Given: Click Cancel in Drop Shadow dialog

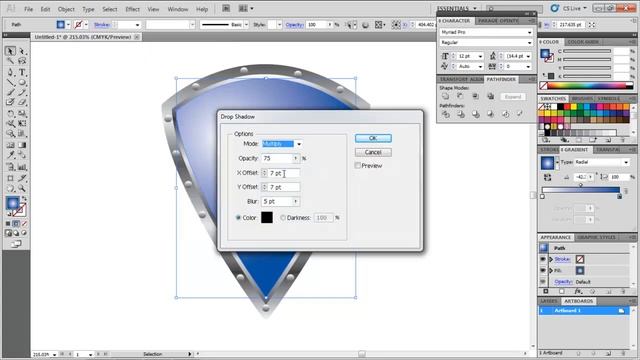Looking at the screenshot, I should tap(373, 152).
